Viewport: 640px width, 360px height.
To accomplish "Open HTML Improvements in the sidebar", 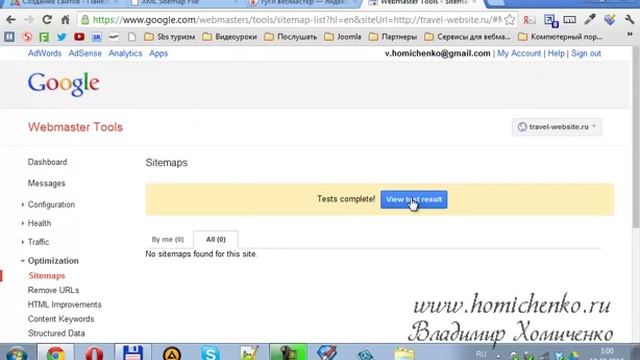I will pos(64,304).
